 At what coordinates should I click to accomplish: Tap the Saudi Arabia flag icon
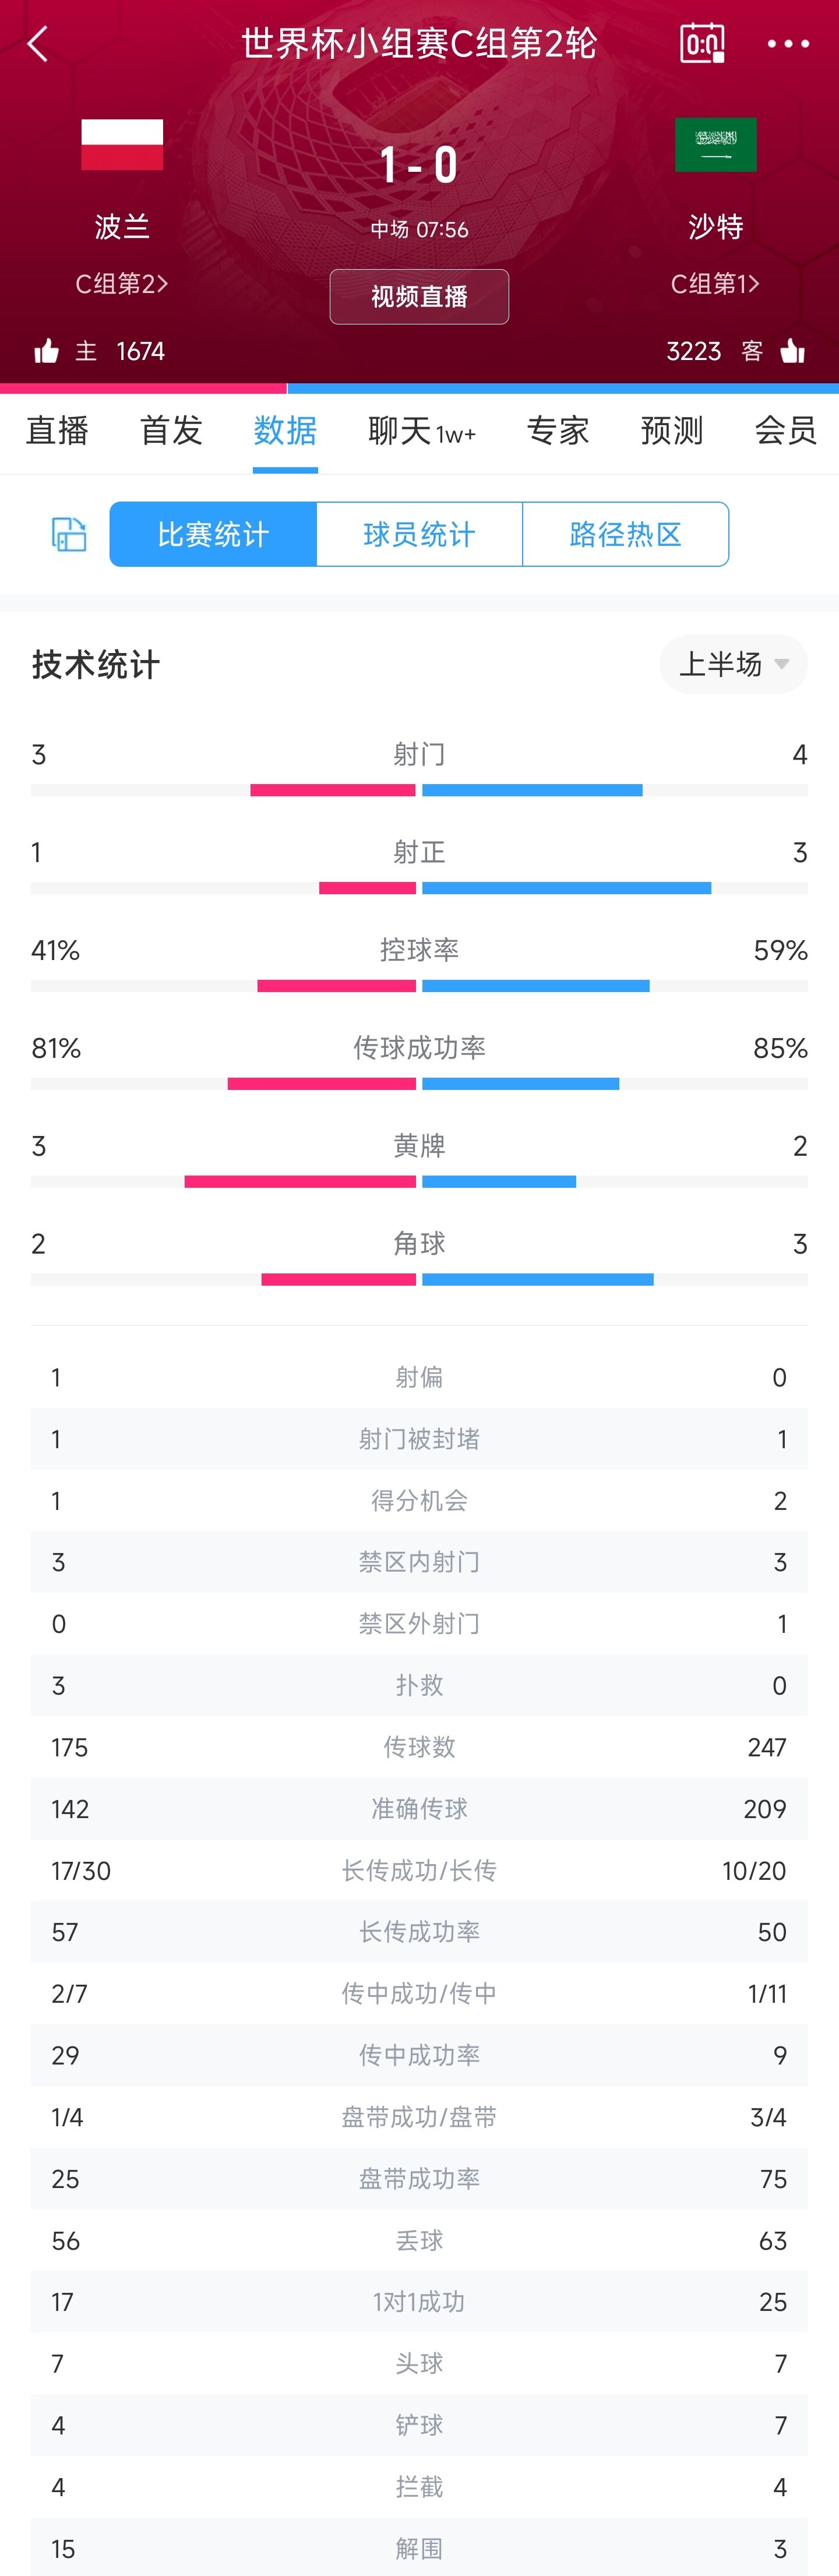tap(716, 145)
